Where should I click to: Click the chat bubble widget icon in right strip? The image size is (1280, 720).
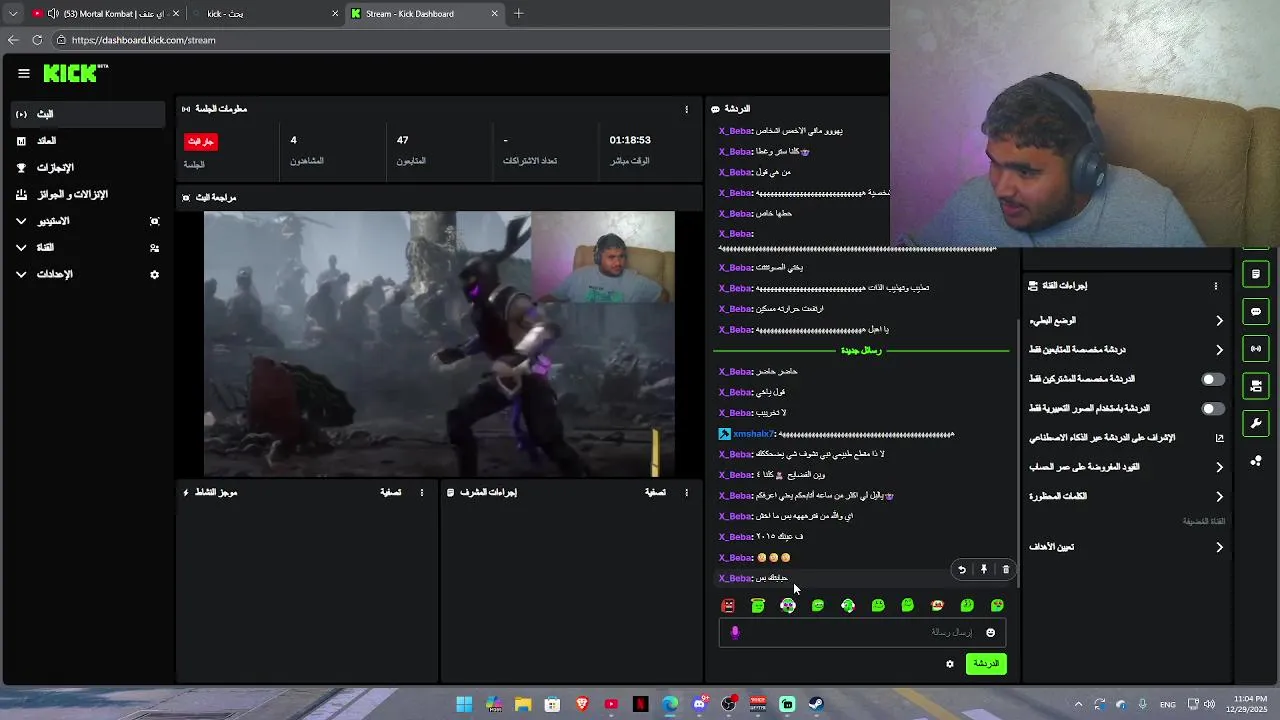pyautogui.click(x=1256, y=311)
